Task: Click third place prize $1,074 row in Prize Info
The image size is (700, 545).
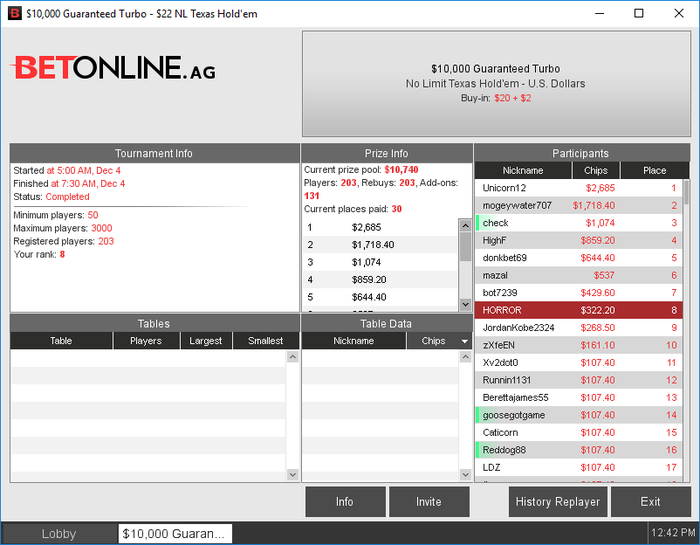Action: tap(380, 262)
